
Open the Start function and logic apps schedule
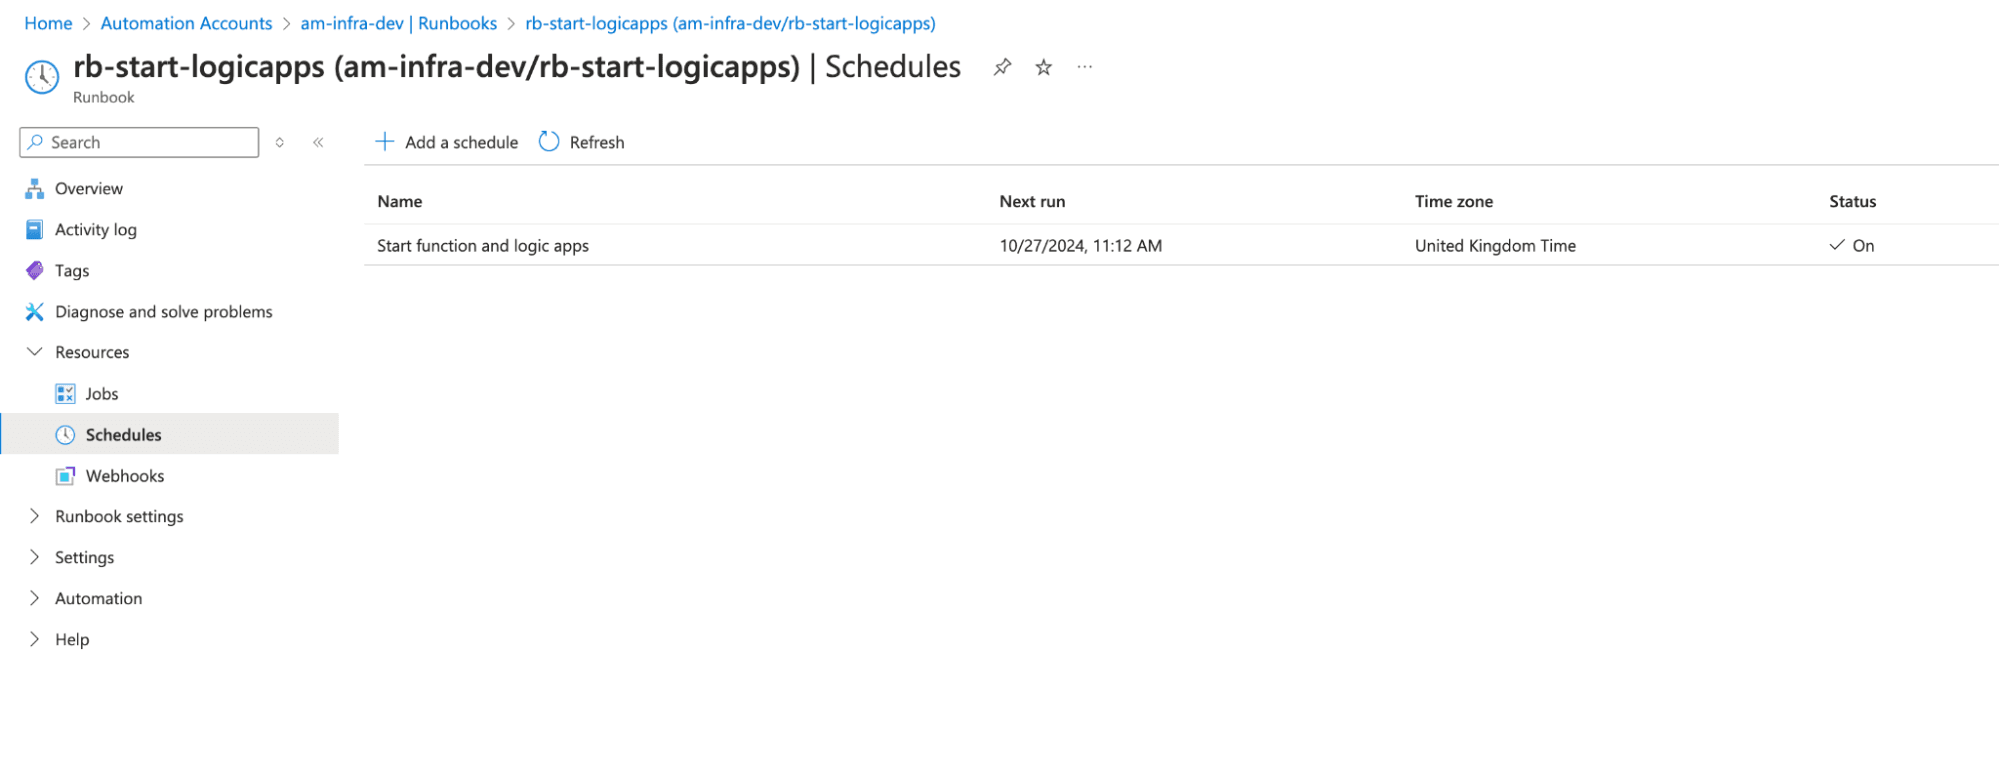[483, 246]
